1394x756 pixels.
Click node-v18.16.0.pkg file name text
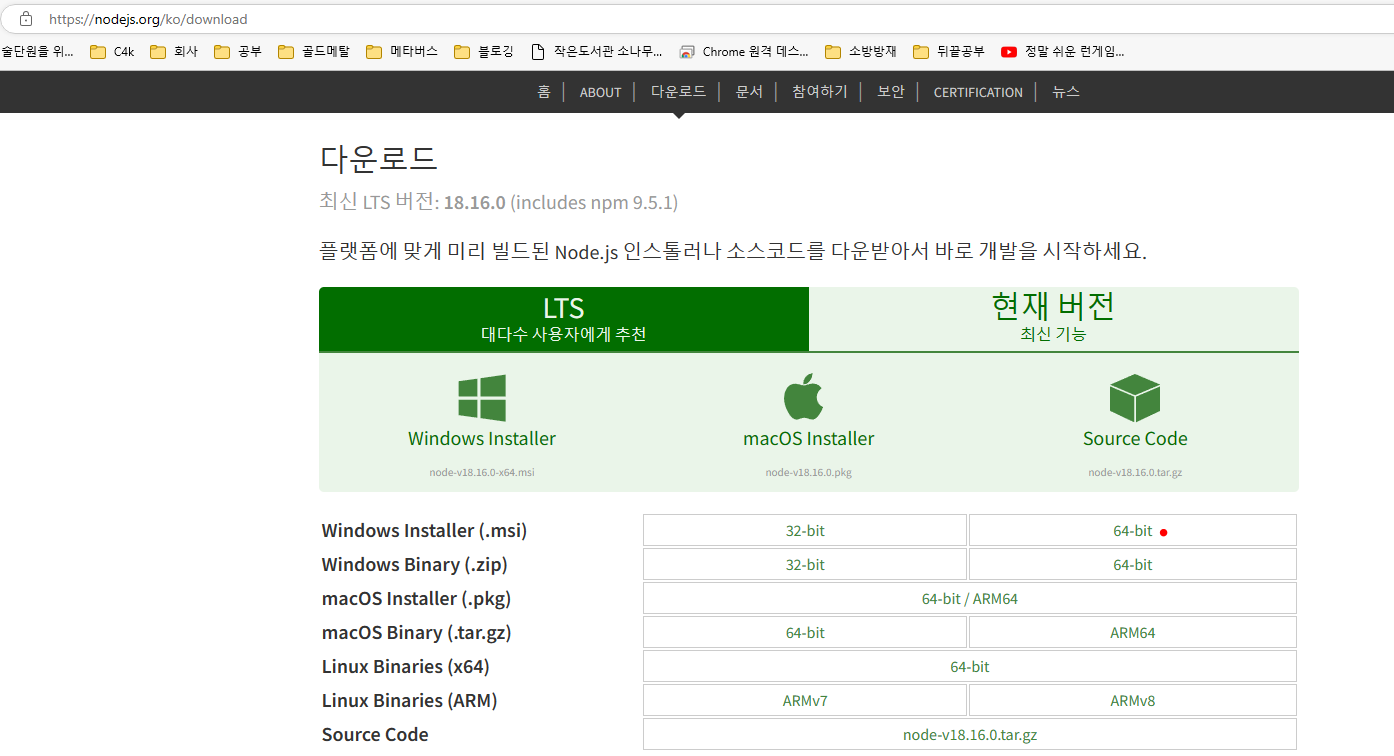coord(809,472)
